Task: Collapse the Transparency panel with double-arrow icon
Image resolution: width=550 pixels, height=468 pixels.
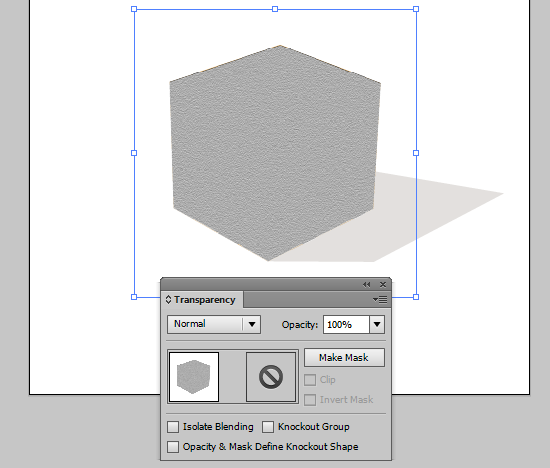Action: pyautogui.click(x=367, y=285)
